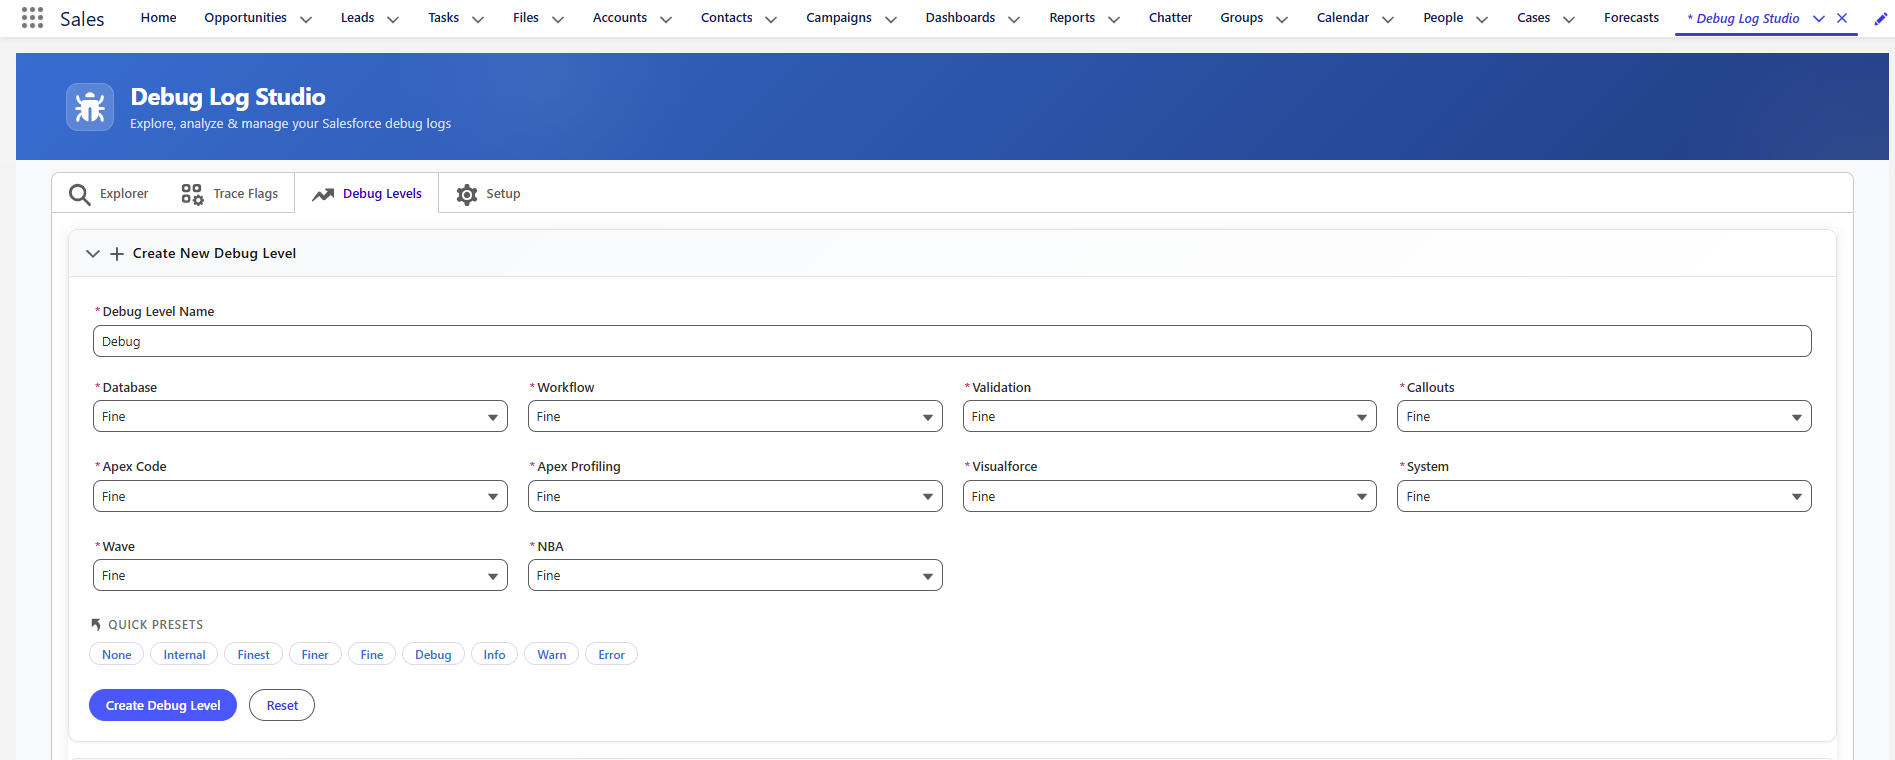Open the App Launcher grid icon

tap(32, 18)
